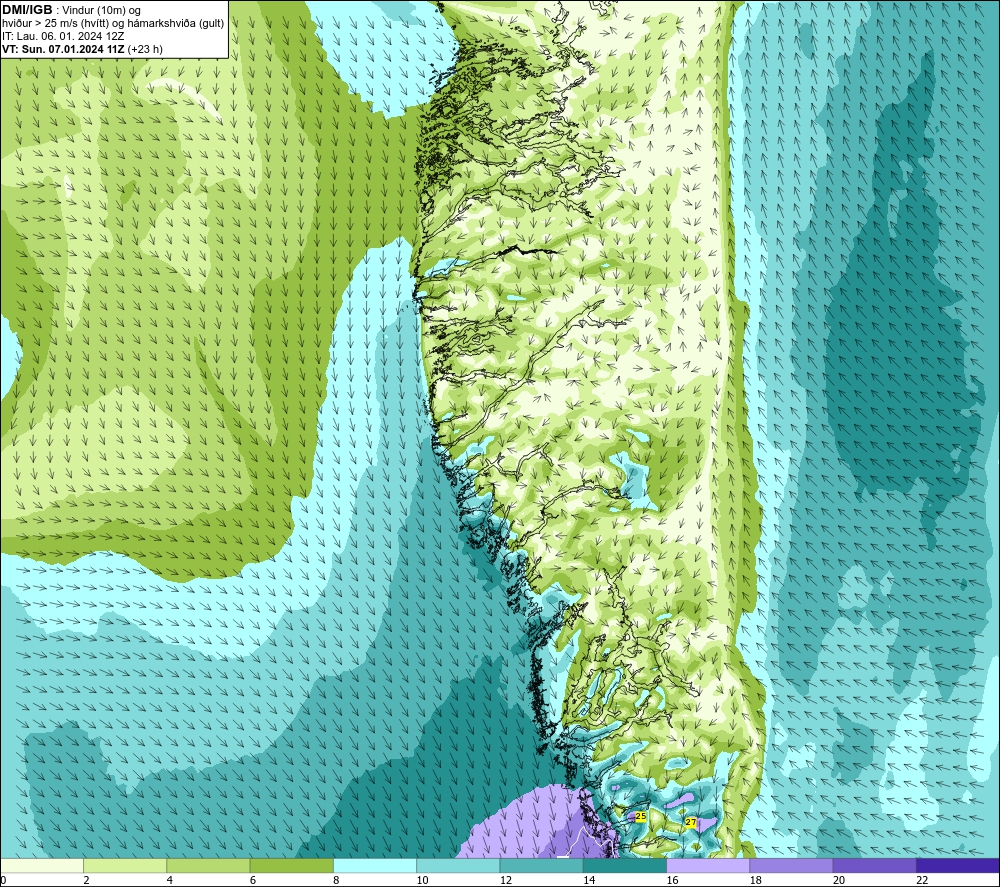Click the legend scale label 20

[839, 880]
